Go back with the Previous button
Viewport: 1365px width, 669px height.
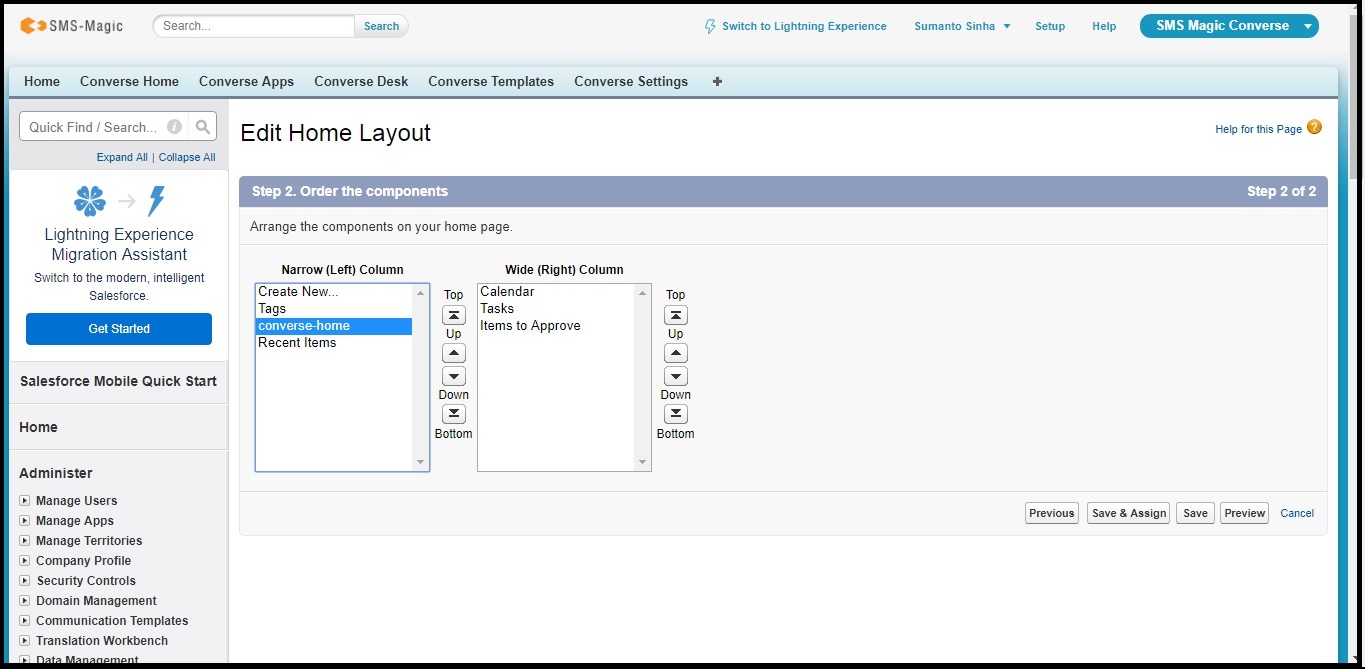1051,513
